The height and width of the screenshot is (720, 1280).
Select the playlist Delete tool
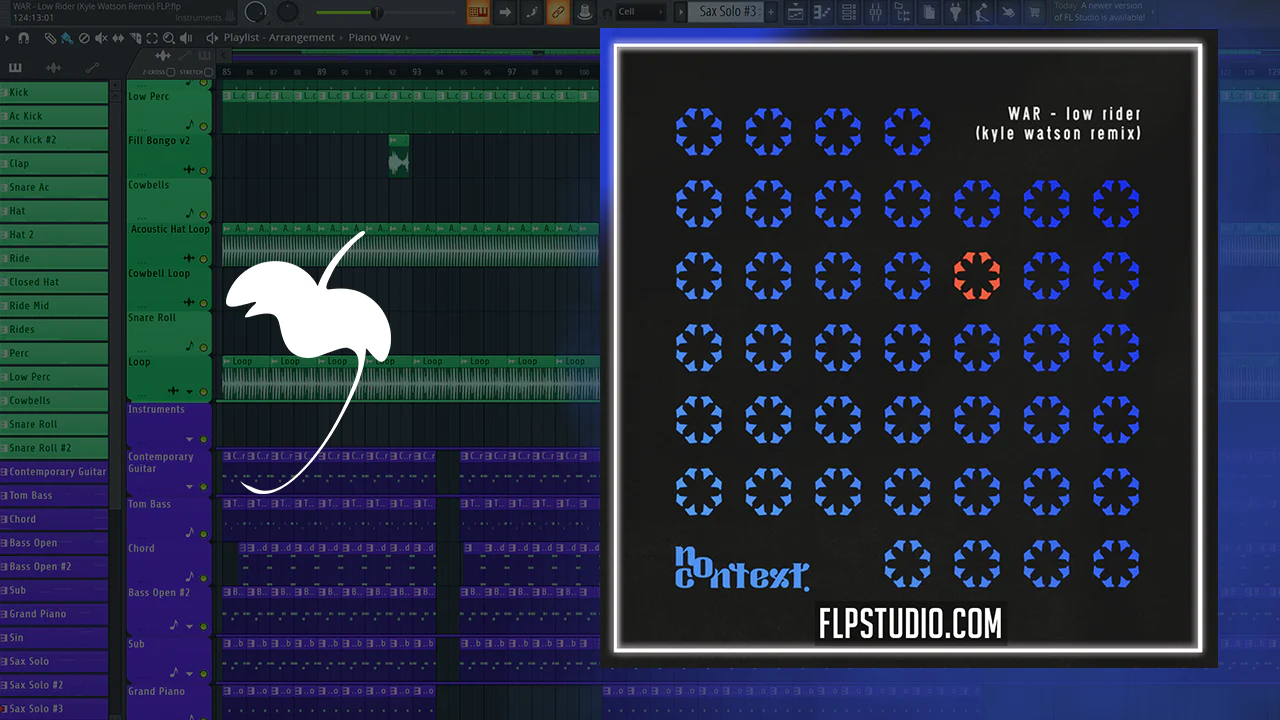[x=84, y=38]
